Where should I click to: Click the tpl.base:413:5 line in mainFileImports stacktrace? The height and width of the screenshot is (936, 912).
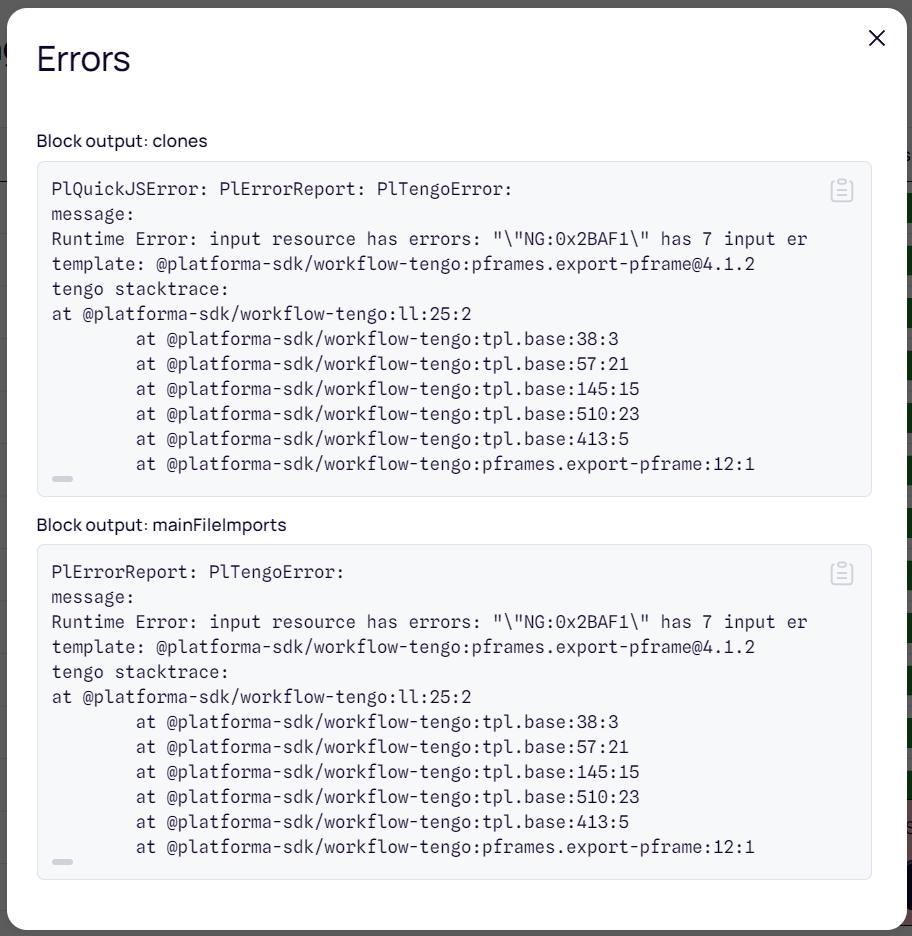tap(382, 822)
